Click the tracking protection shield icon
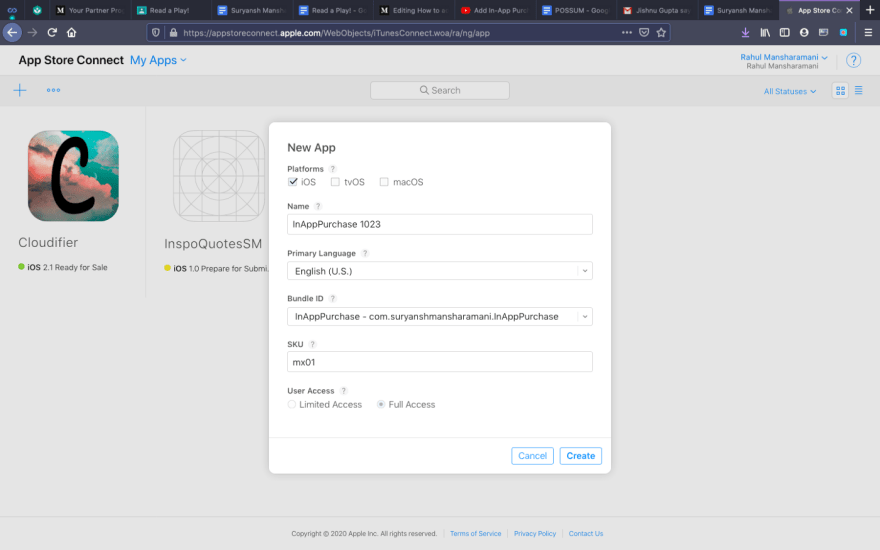The width and height of the screenshot is (880, 550). tap(156, 33)
